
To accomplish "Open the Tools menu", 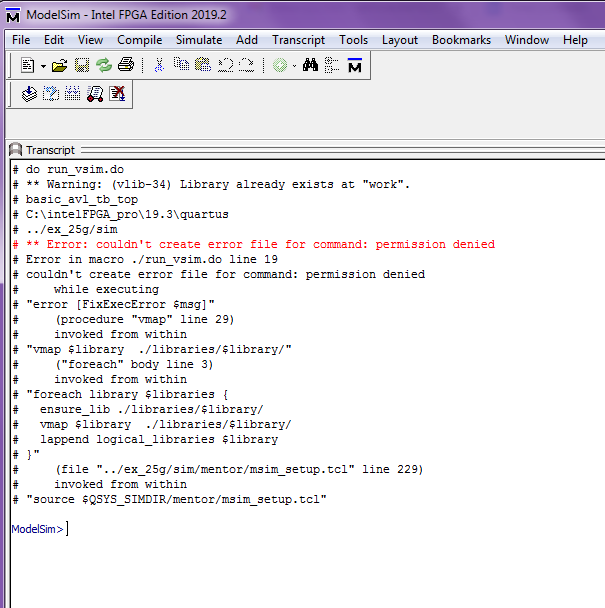I will tap(353, 40).
